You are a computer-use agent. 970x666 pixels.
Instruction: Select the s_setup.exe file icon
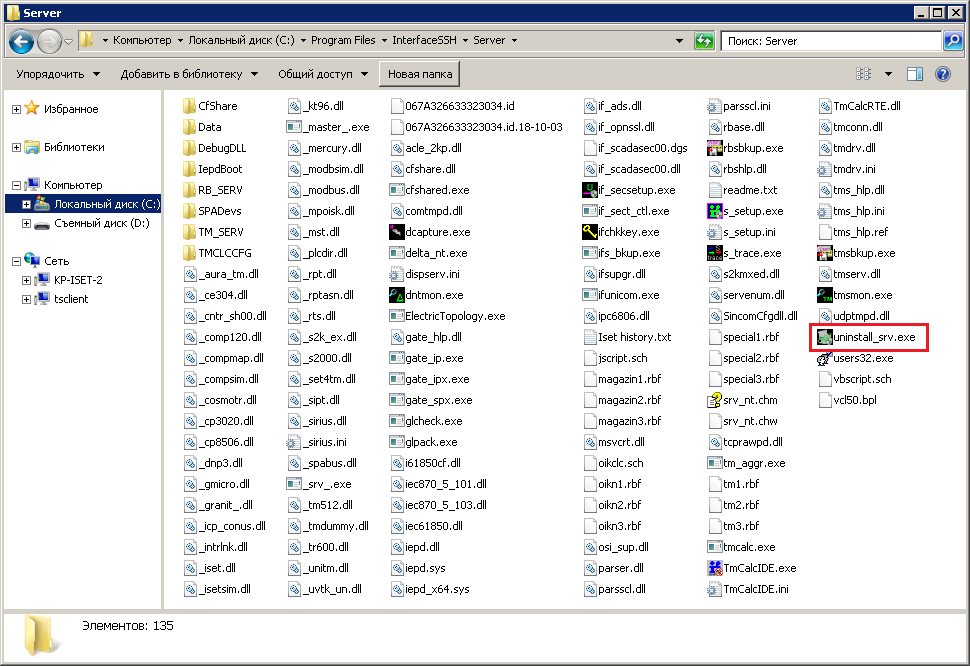(715, 211)
